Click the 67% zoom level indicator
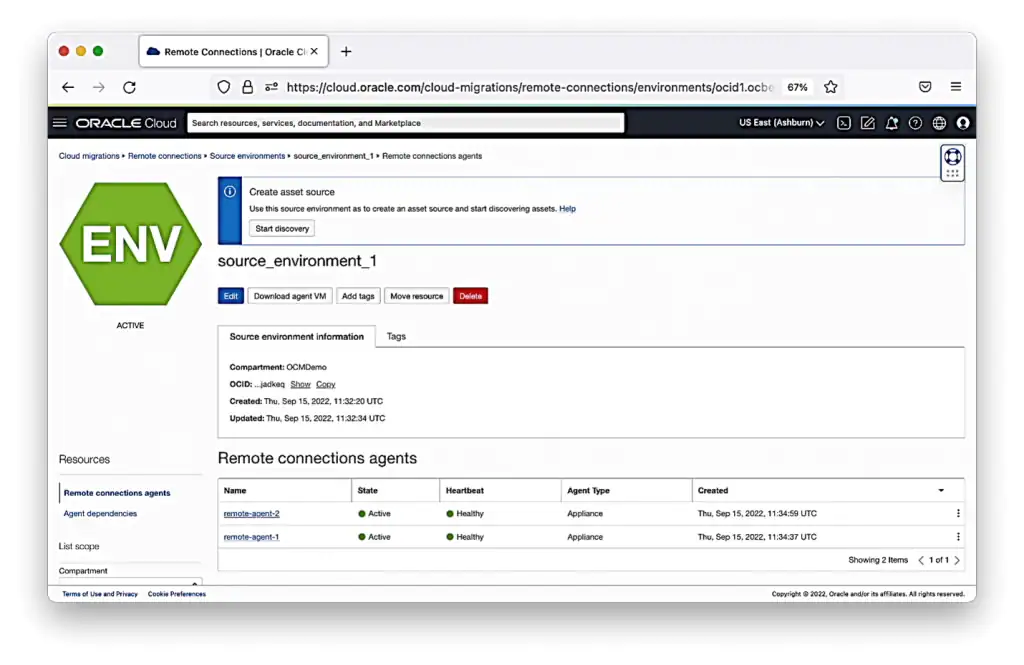Image resolution: width=1024 pixels, height=665 pixels. pyautogui.click(x=797, y=87)
